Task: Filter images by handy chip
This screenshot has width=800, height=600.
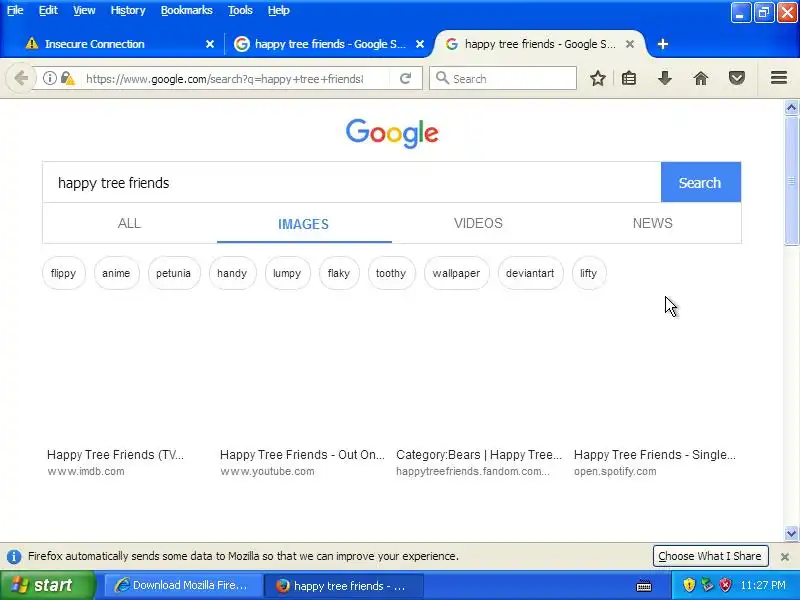Action: coord(232,273)
